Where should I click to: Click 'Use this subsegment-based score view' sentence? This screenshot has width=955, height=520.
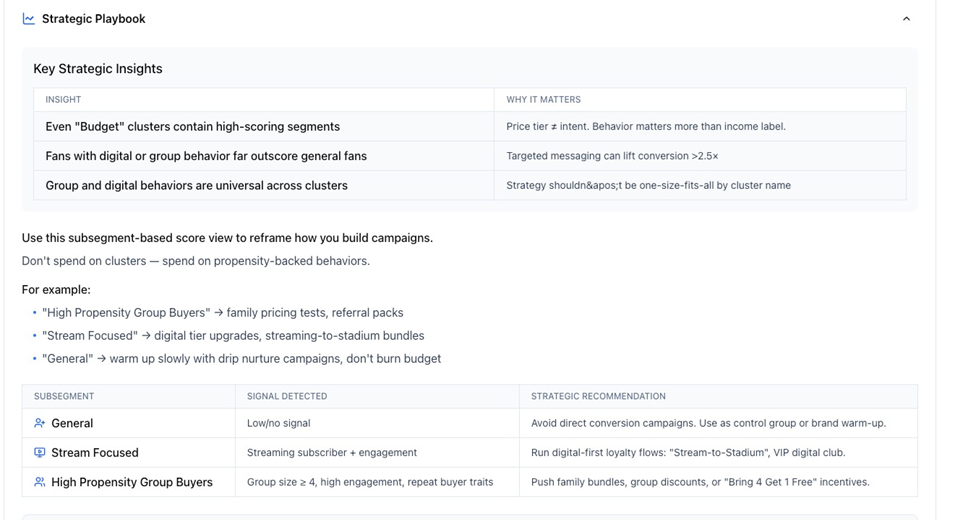point(227,238)
